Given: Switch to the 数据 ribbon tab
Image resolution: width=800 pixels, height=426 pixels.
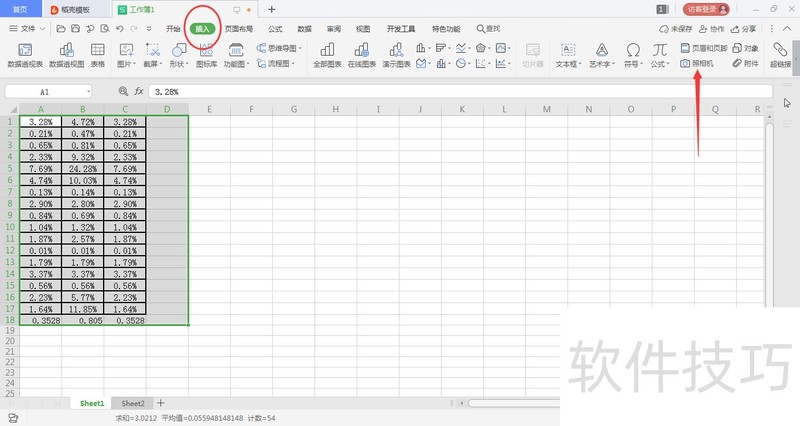Looking at the screenshot, I should pyautogui.click(x=305, y=29).
